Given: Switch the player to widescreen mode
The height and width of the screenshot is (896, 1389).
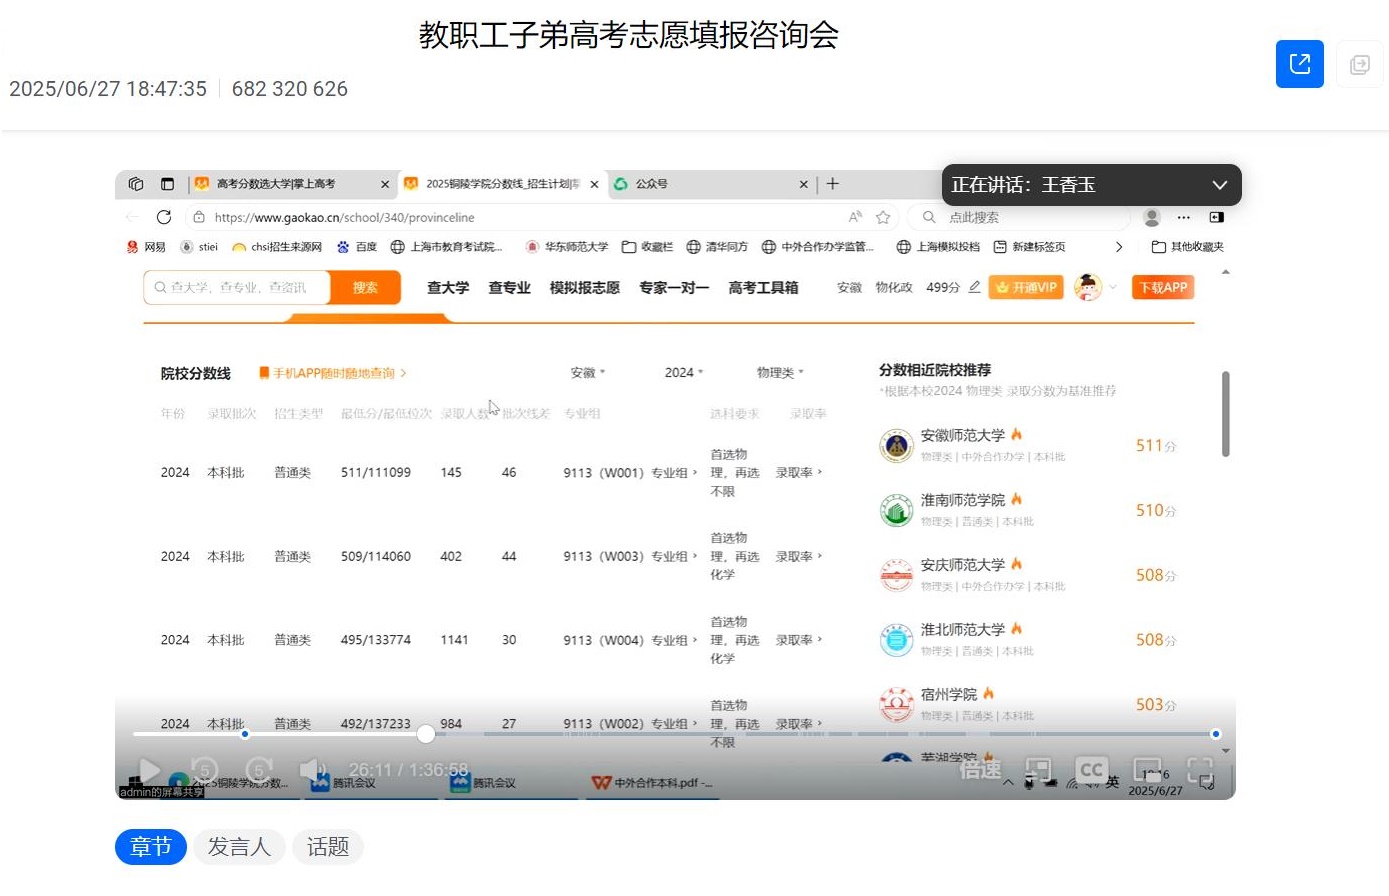Looking at the screenshot, I should click(x=1147, y=770).
